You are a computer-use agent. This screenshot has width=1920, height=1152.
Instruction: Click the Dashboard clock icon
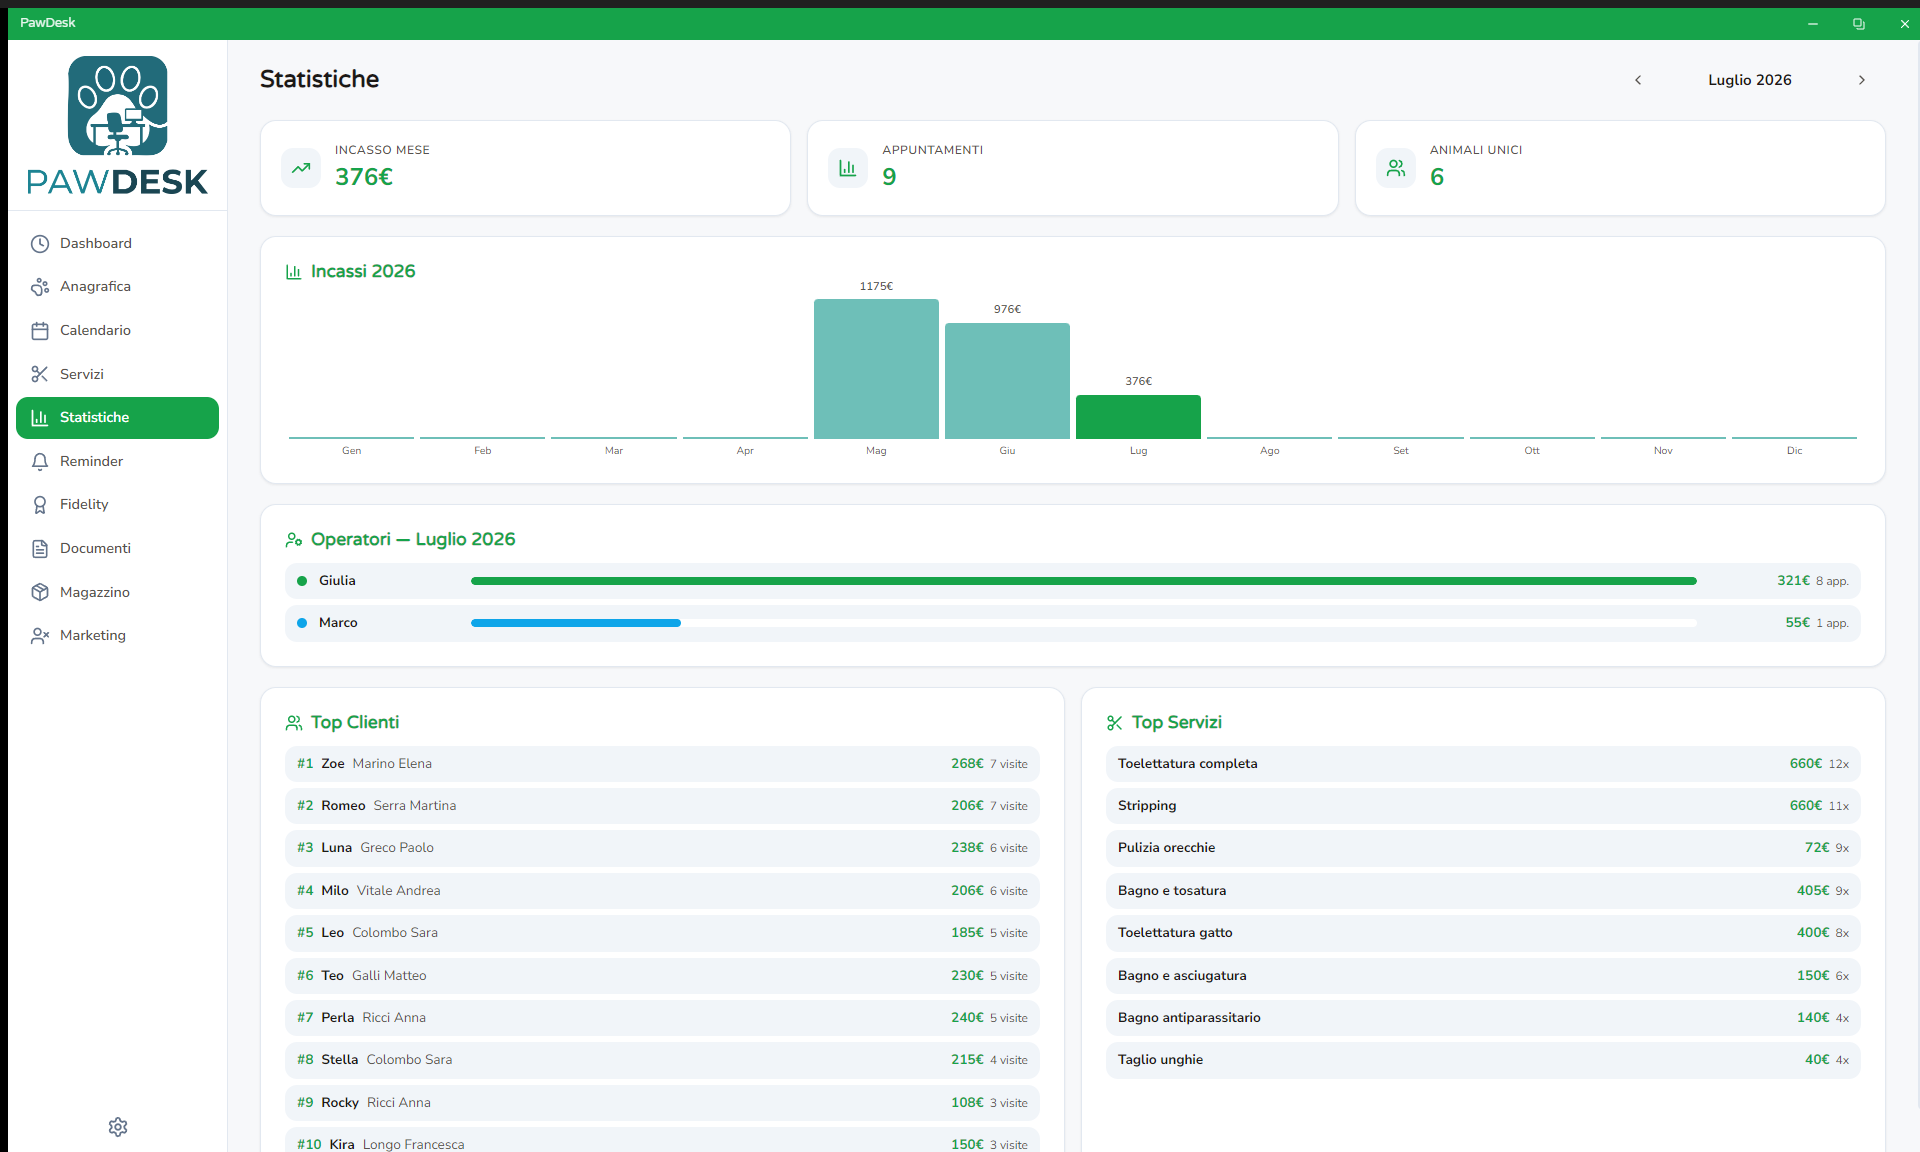[40, 244]
